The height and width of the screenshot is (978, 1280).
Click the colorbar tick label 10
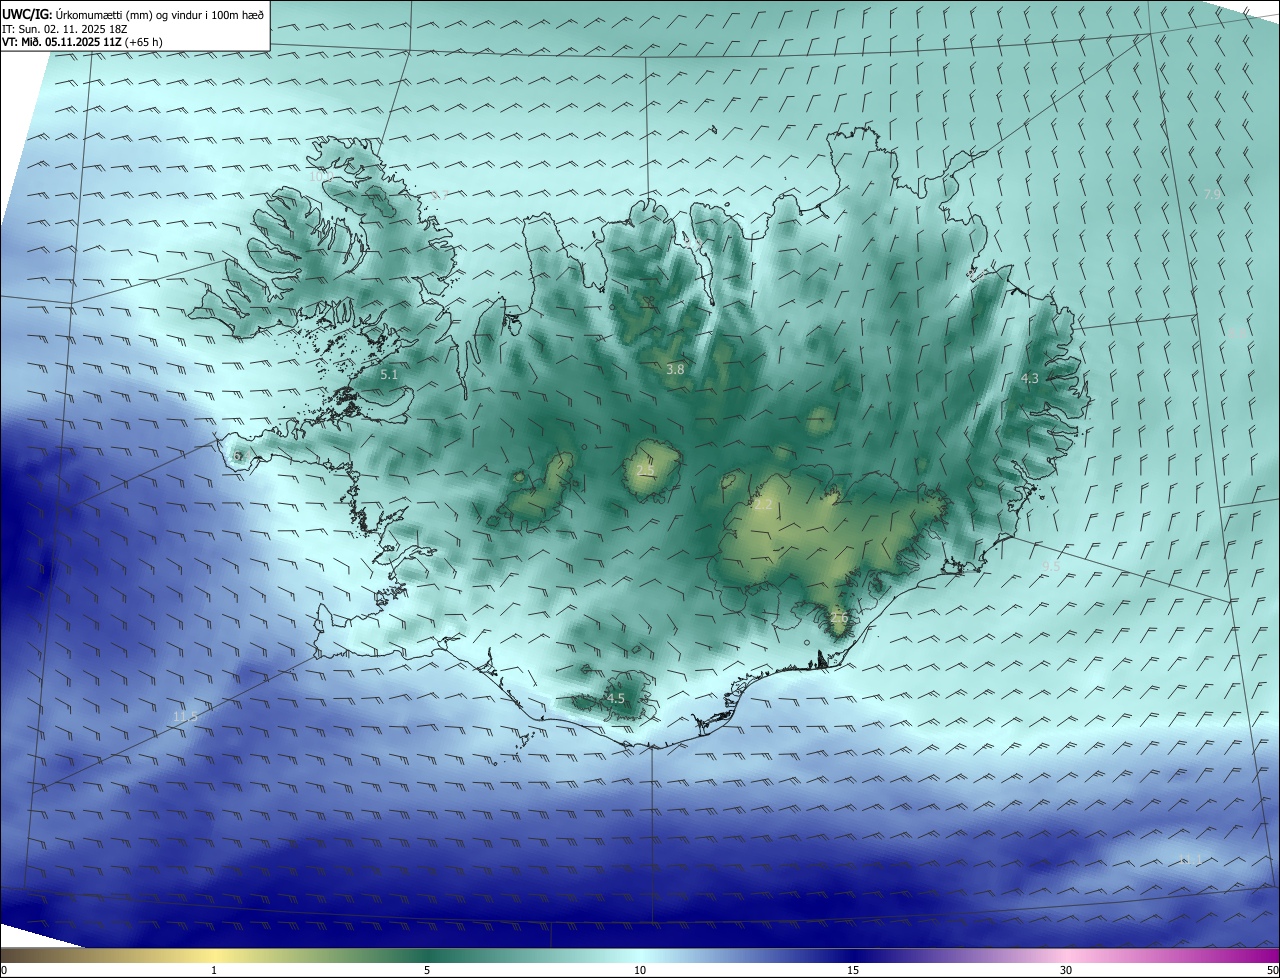(x=640, y=970)
